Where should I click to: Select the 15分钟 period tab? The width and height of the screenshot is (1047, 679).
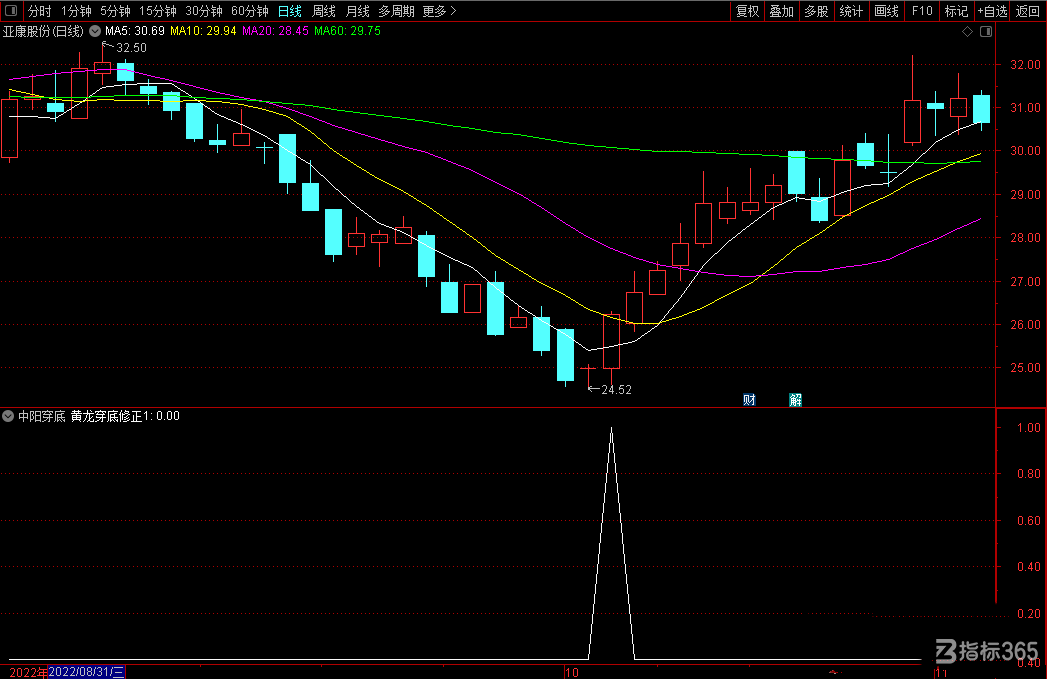coord(158,11)
